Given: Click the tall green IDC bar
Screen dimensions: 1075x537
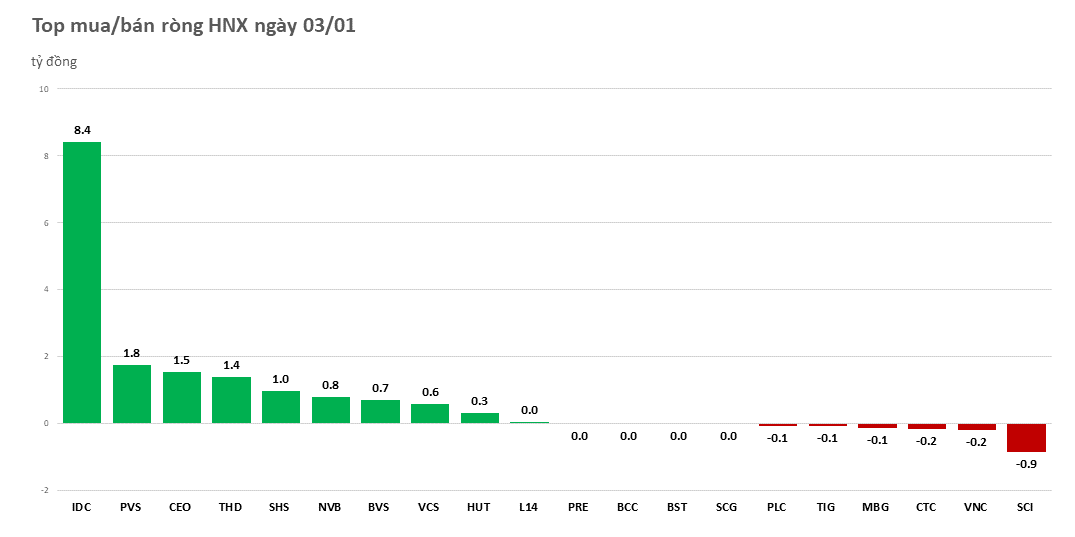Looking at the screenshot, I should (82, 282).
